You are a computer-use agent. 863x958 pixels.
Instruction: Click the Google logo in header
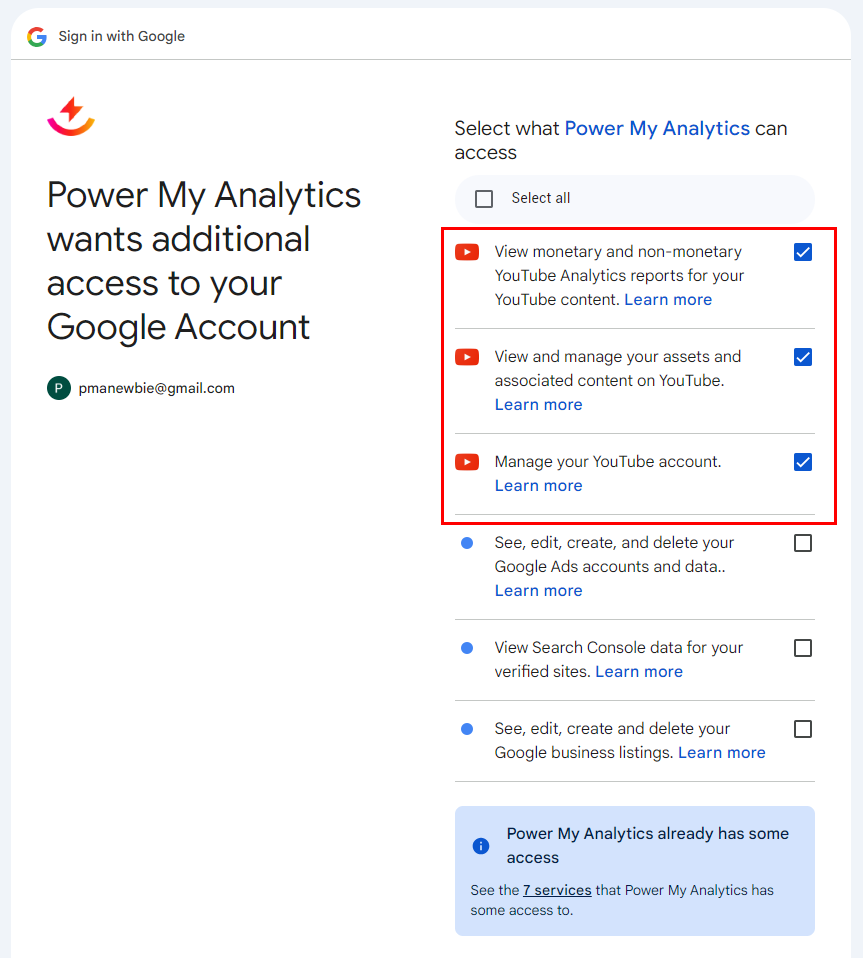[37, 36]
